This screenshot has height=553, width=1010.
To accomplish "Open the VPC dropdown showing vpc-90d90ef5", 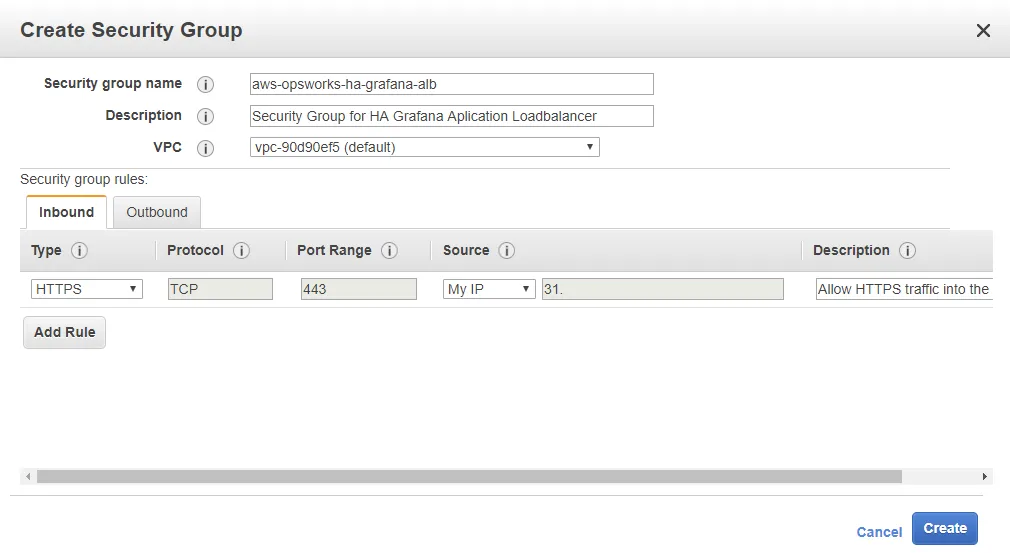I will click(424, 148).
